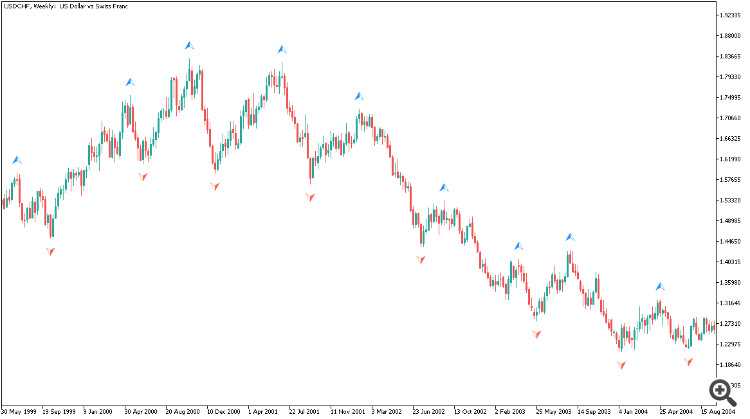This screenshot has height=419, width=750.
Task: Click the 1.35980 price level label
Action: coord(730,282)
